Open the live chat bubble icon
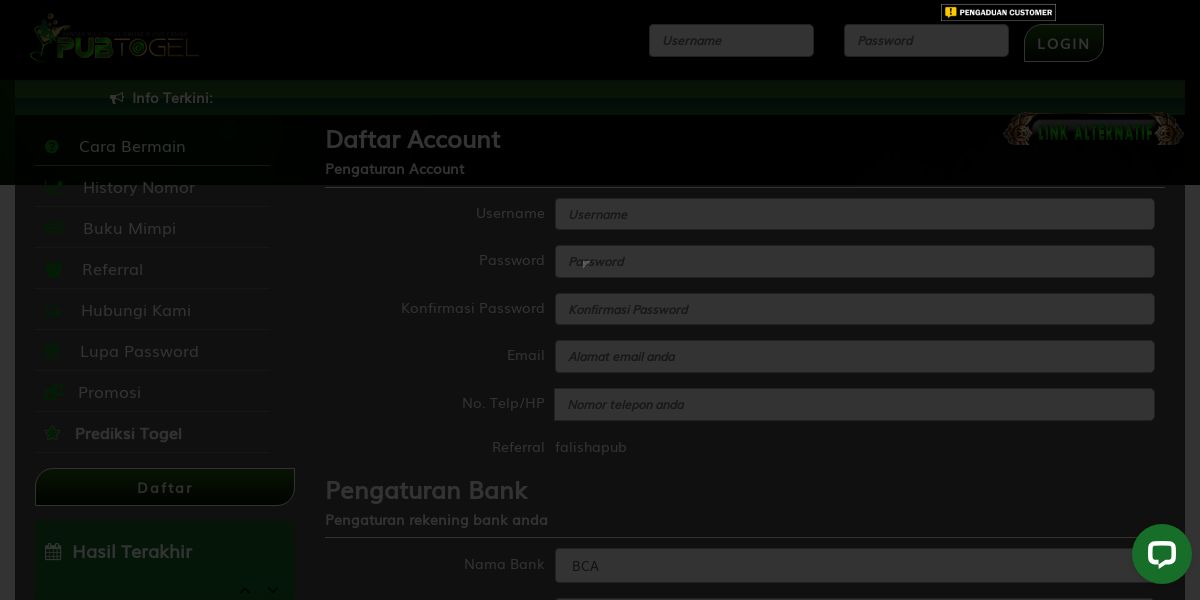Image resolution: width=1200 pixels, height=600 pixels. [x=1161, y=554]
